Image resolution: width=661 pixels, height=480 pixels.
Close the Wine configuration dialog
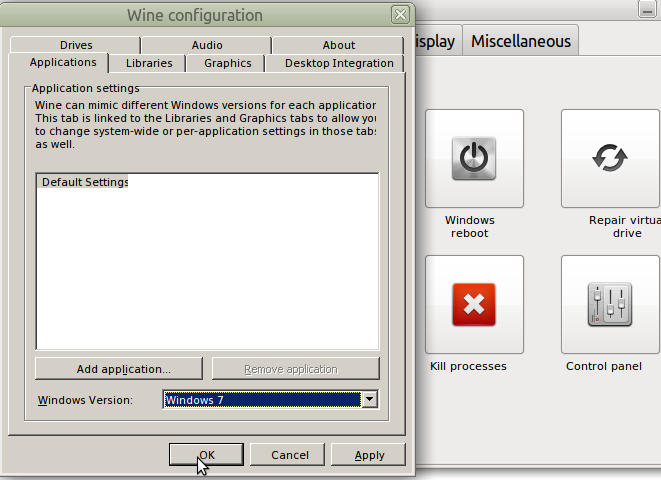(x=400, y=15)
